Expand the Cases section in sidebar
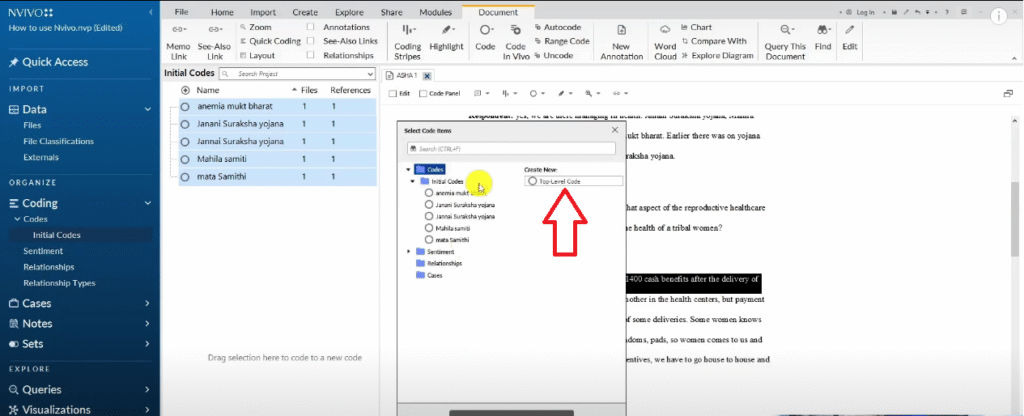The image size is (1024, 416). pos(148,303)
